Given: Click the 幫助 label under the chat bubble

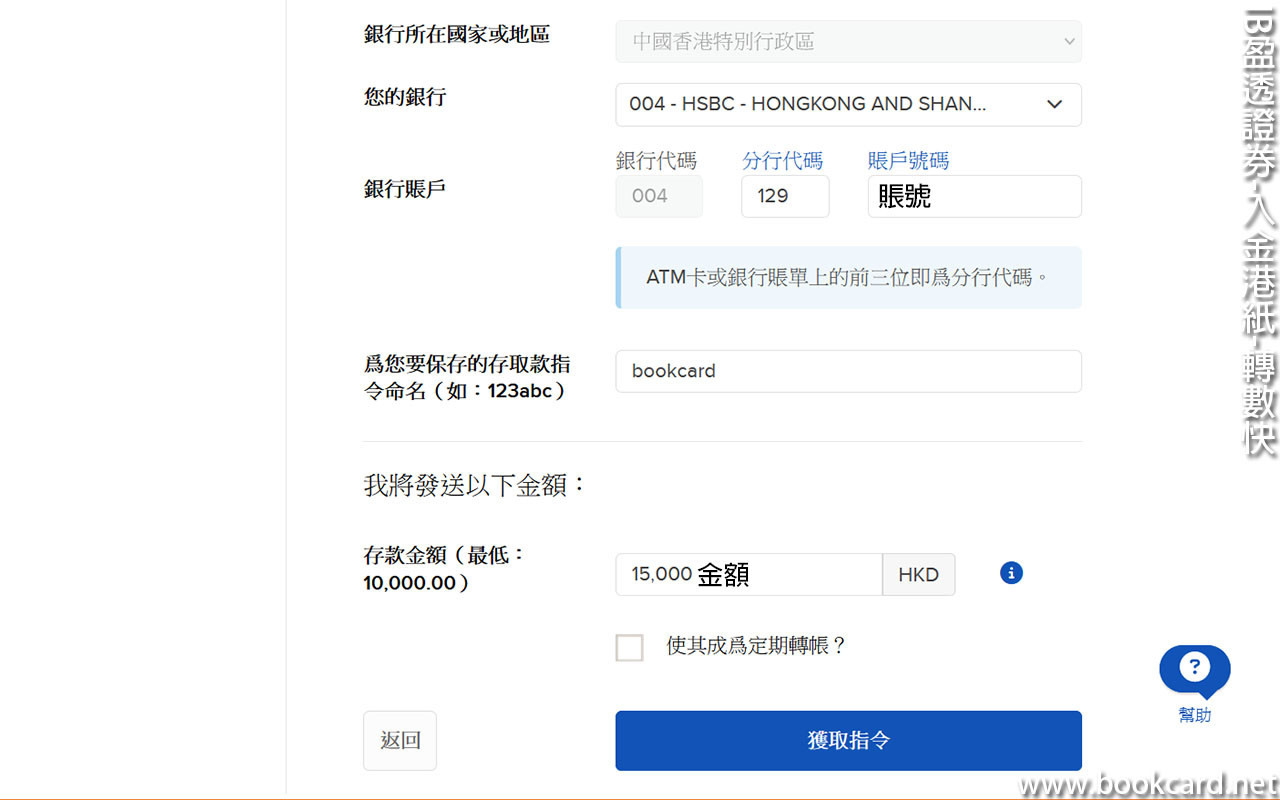Looking at the screenshot, I should [x=1194, y=715].
